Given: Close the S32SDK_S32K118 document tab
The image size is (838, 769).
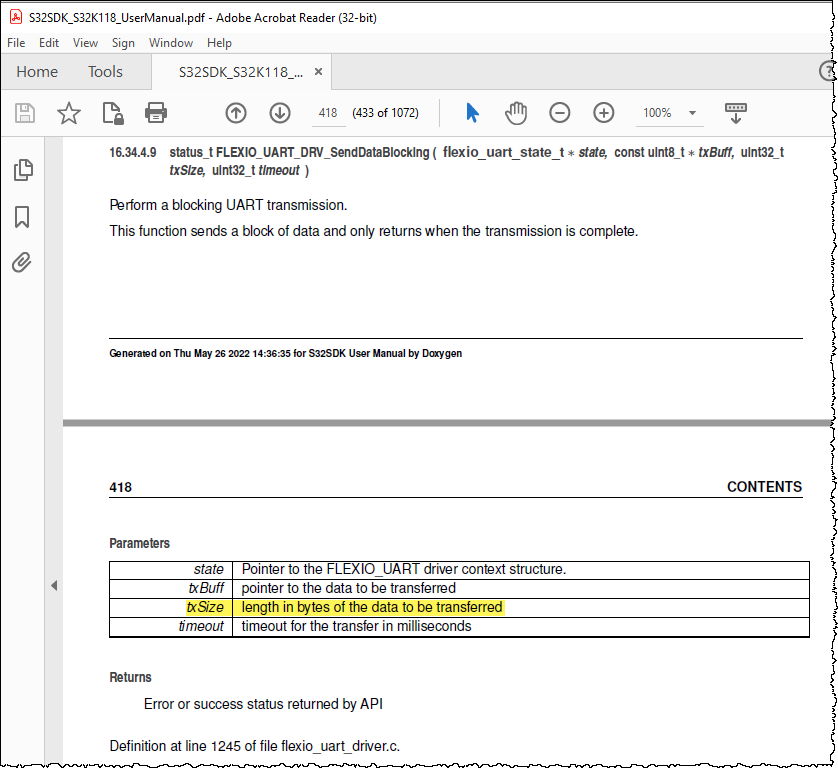Looking at the screenshot, I should point(319,72).
